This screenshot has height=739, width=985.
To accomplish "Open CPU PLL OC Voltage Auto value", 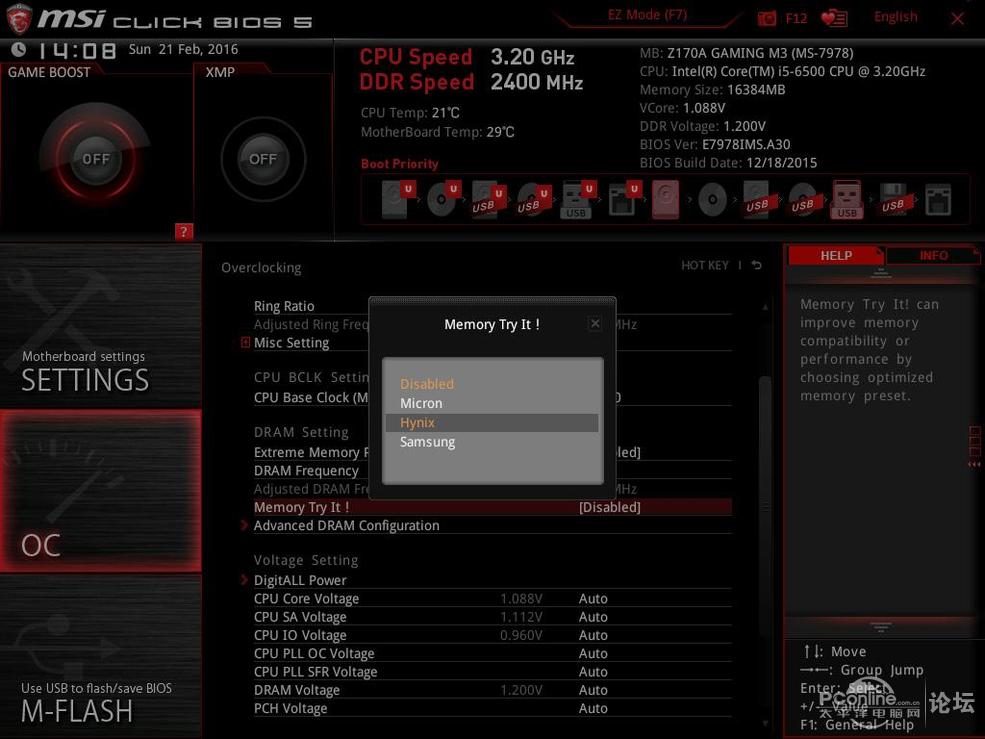I will coord(593,654).
